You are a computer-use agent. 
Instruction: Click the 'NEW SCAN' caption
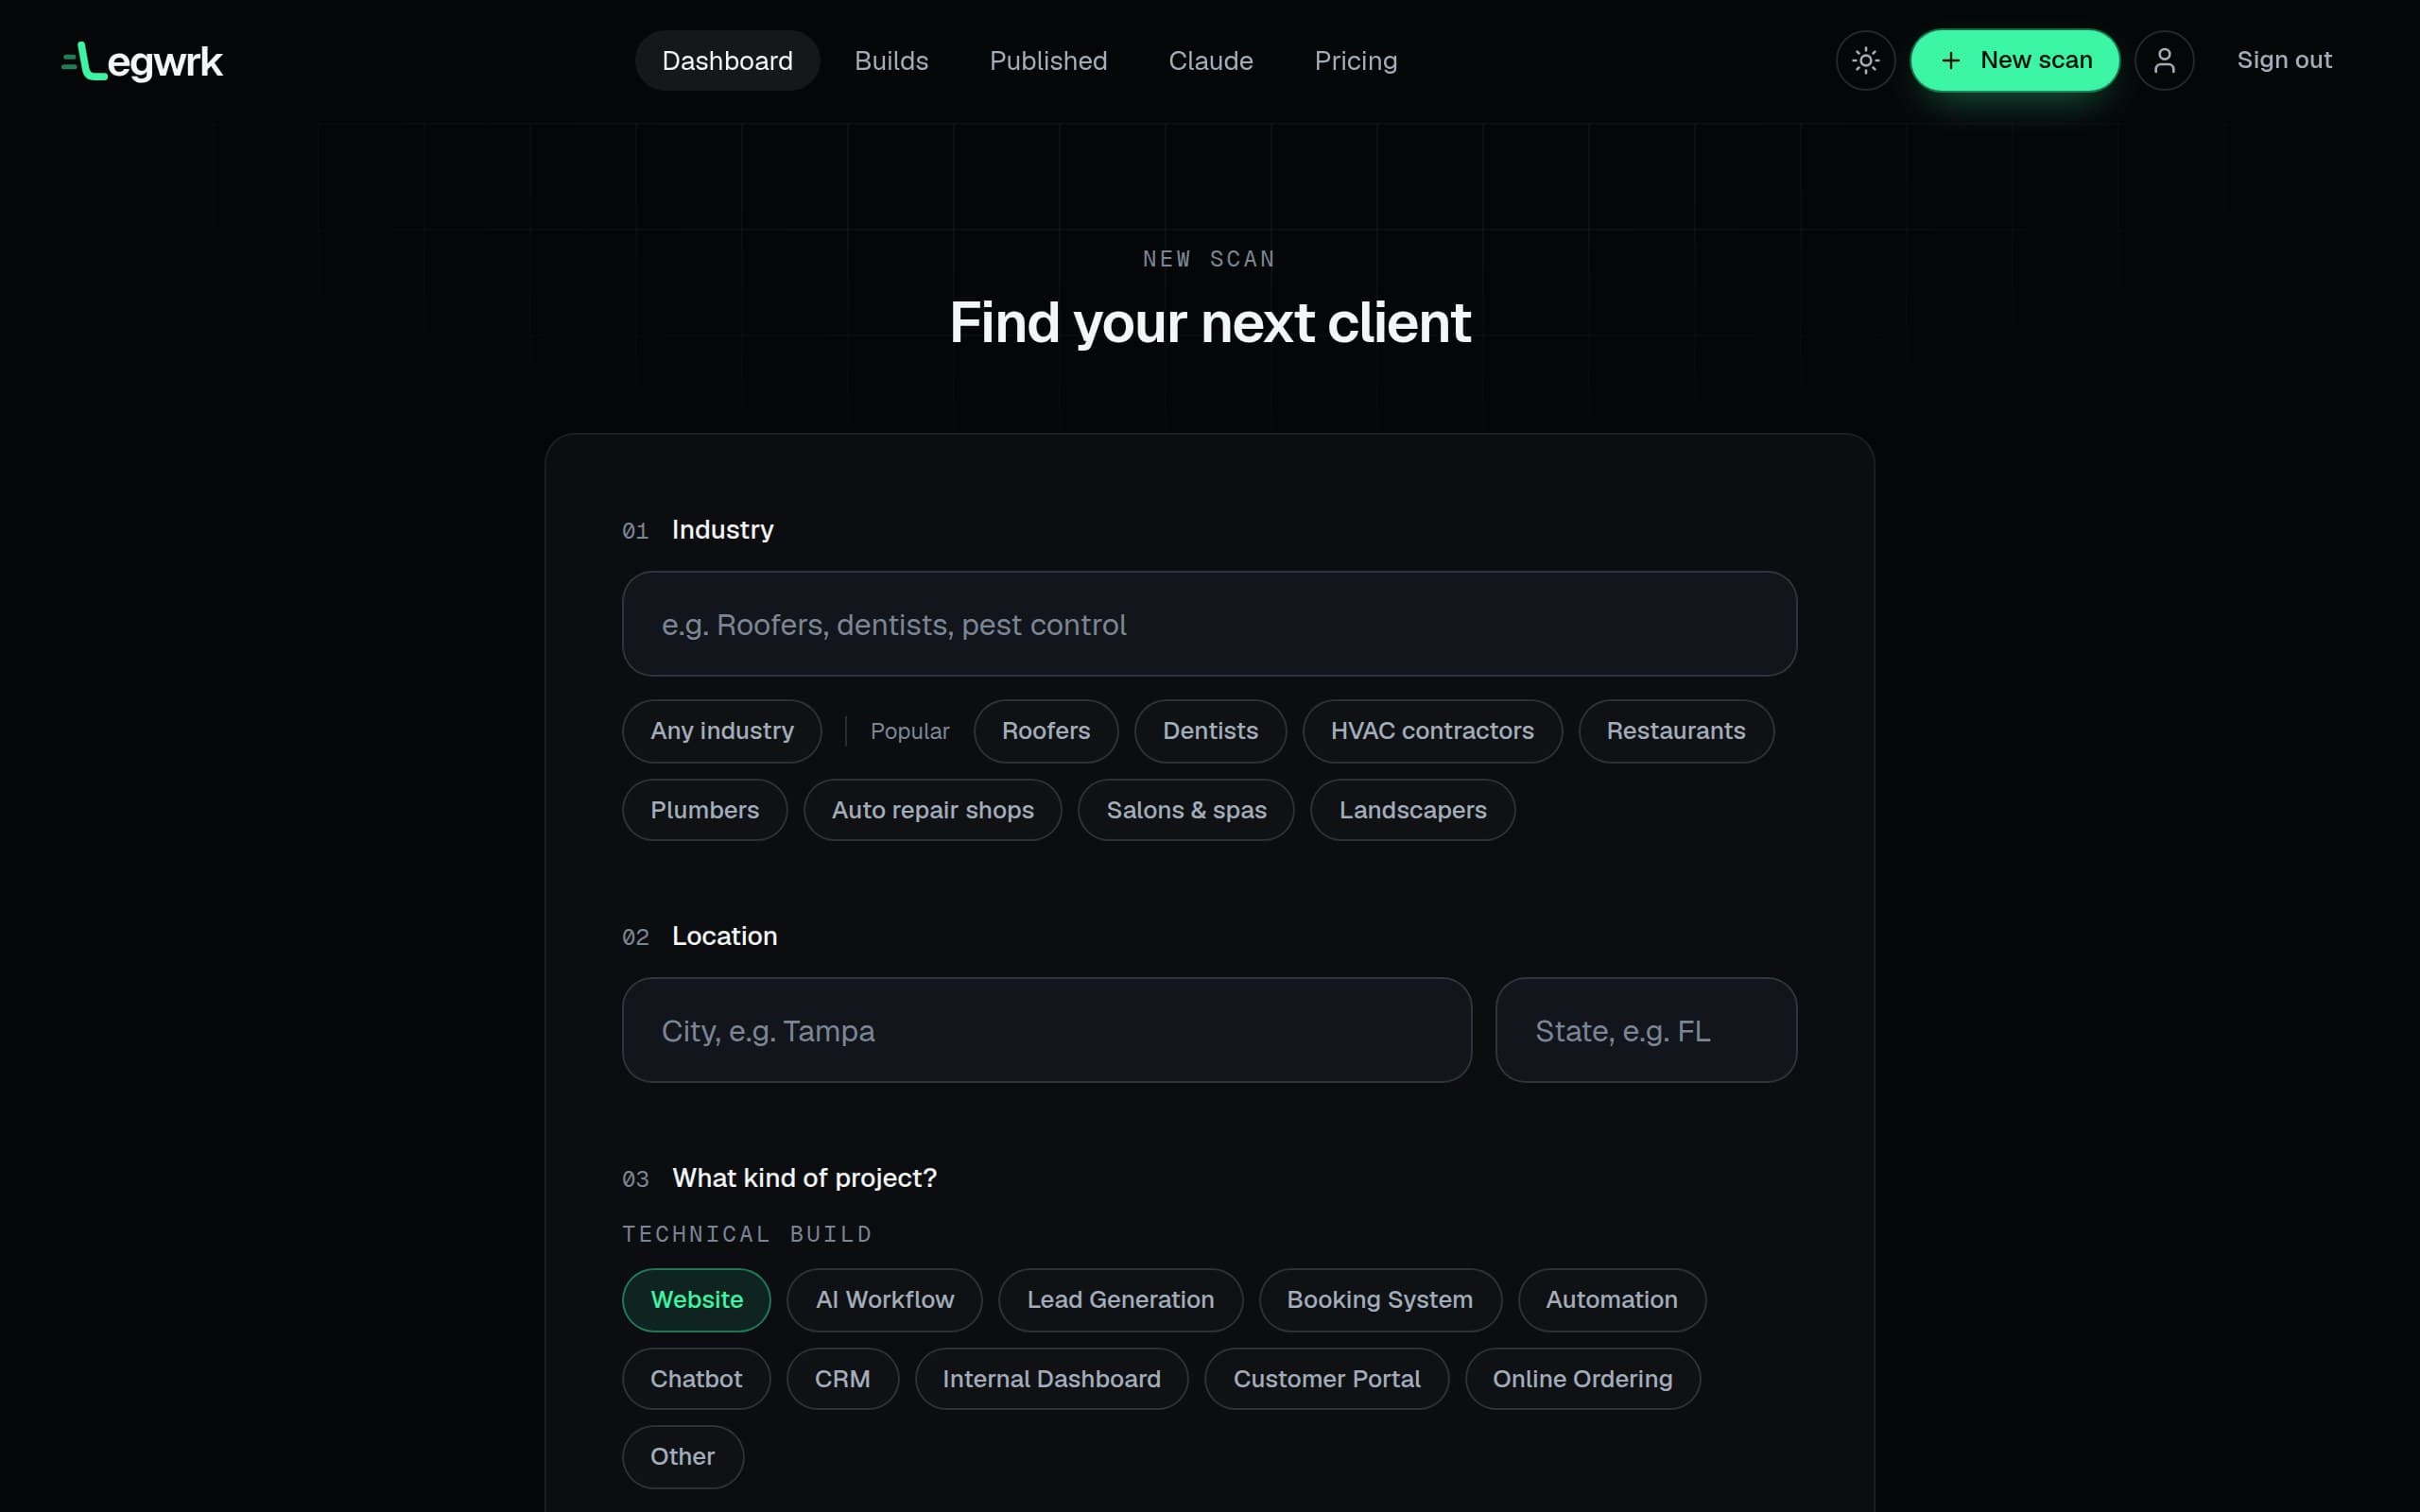point(1209,259)
